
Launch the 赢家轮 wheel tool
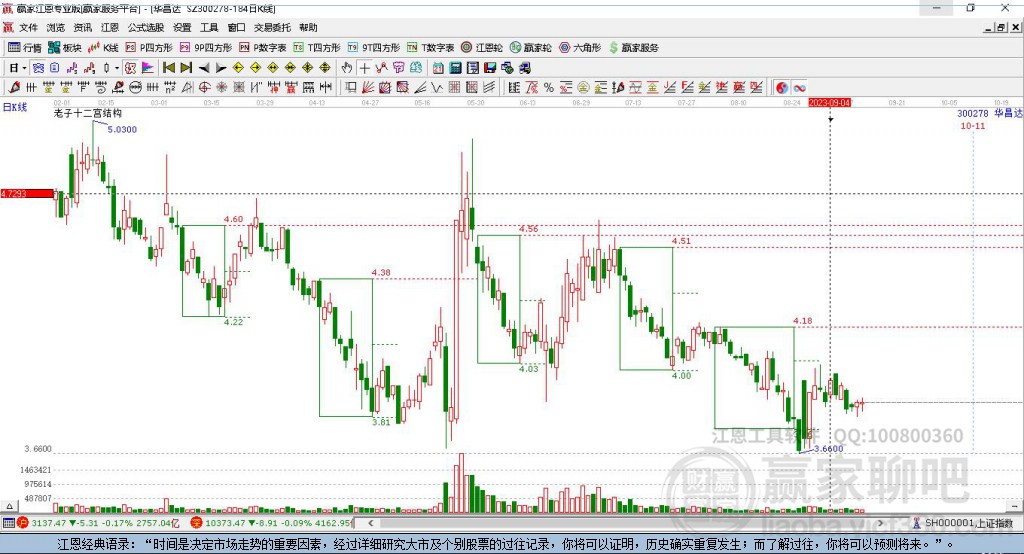[530, 48]
